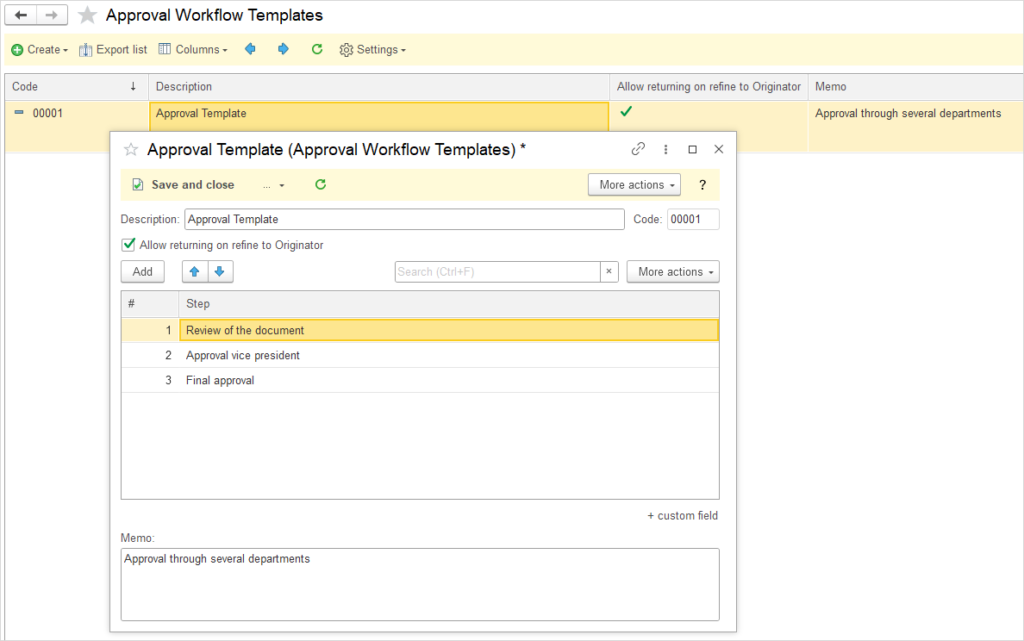1024x641 pixels.
Task: Open the Create dropdown menu
Action: pyautogui.click(x=40, y=49)
